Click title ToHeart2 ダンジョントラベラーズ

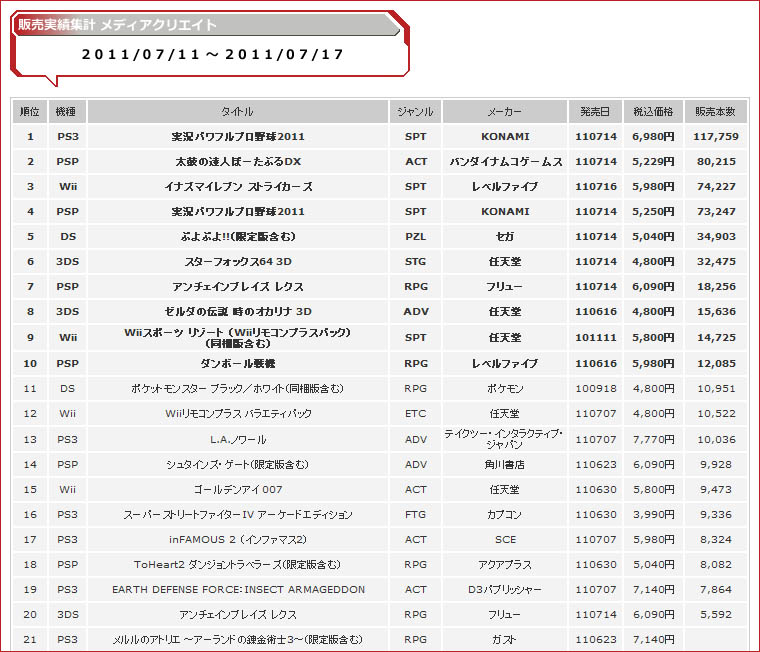(x=238, y=565)
